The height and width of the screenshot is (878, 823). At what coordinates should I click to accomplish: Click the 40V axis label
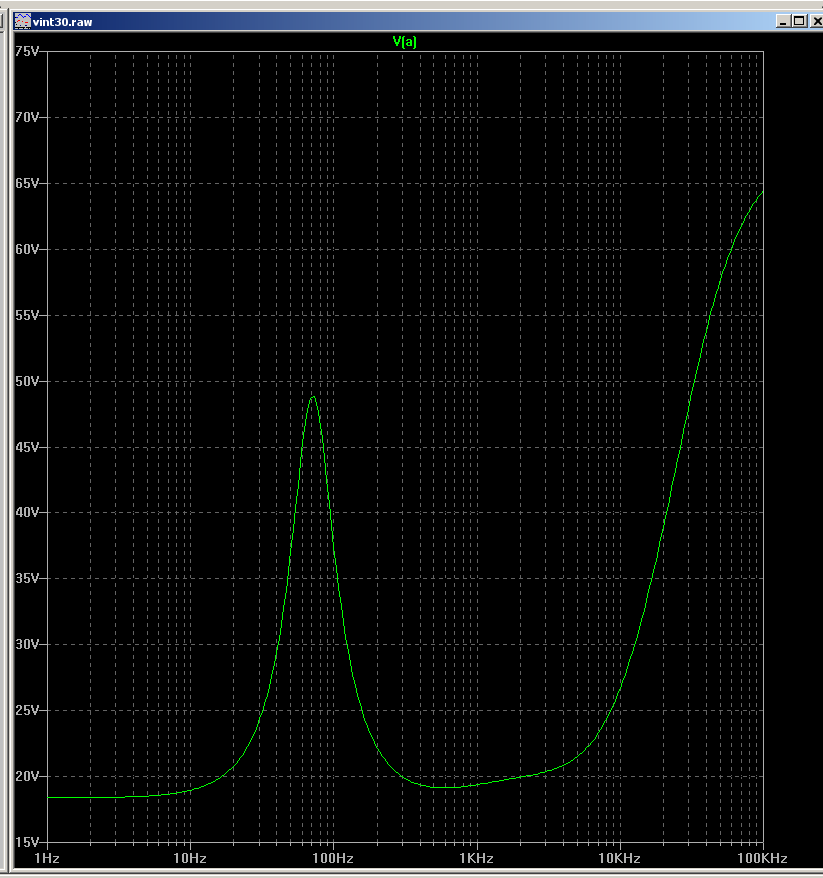(x=27, y=512)
